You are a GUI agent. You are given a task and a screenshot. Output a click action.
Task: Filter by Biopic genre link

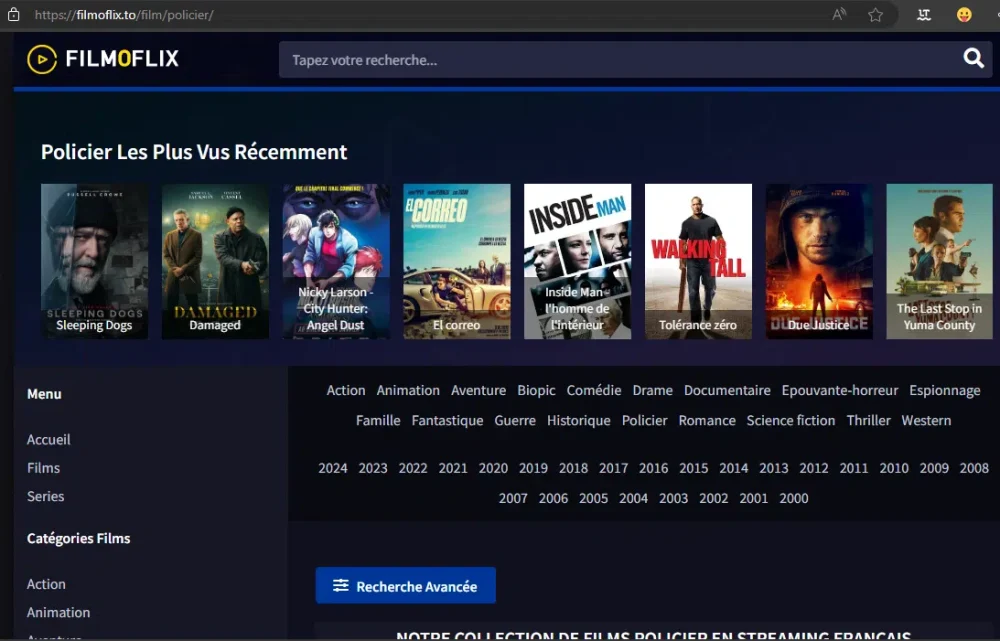coord(536,390)
